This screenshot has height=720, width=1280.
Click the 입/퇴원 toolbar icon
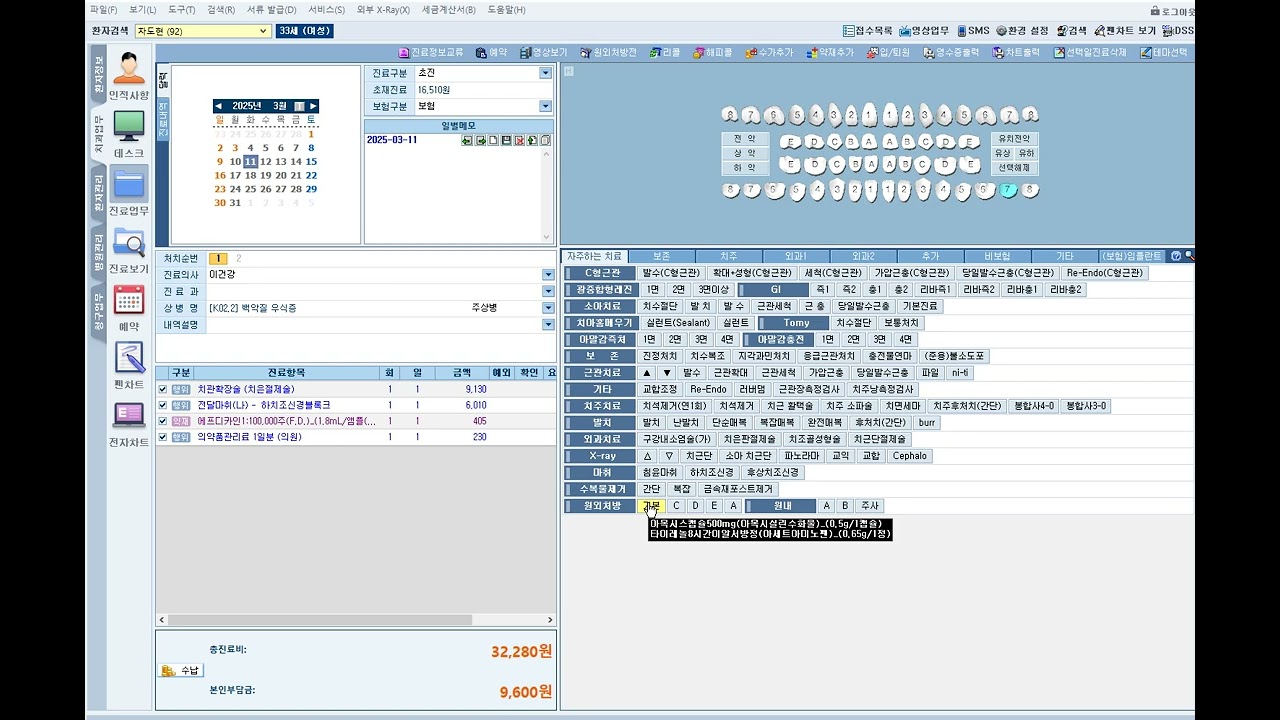point(887,52)
